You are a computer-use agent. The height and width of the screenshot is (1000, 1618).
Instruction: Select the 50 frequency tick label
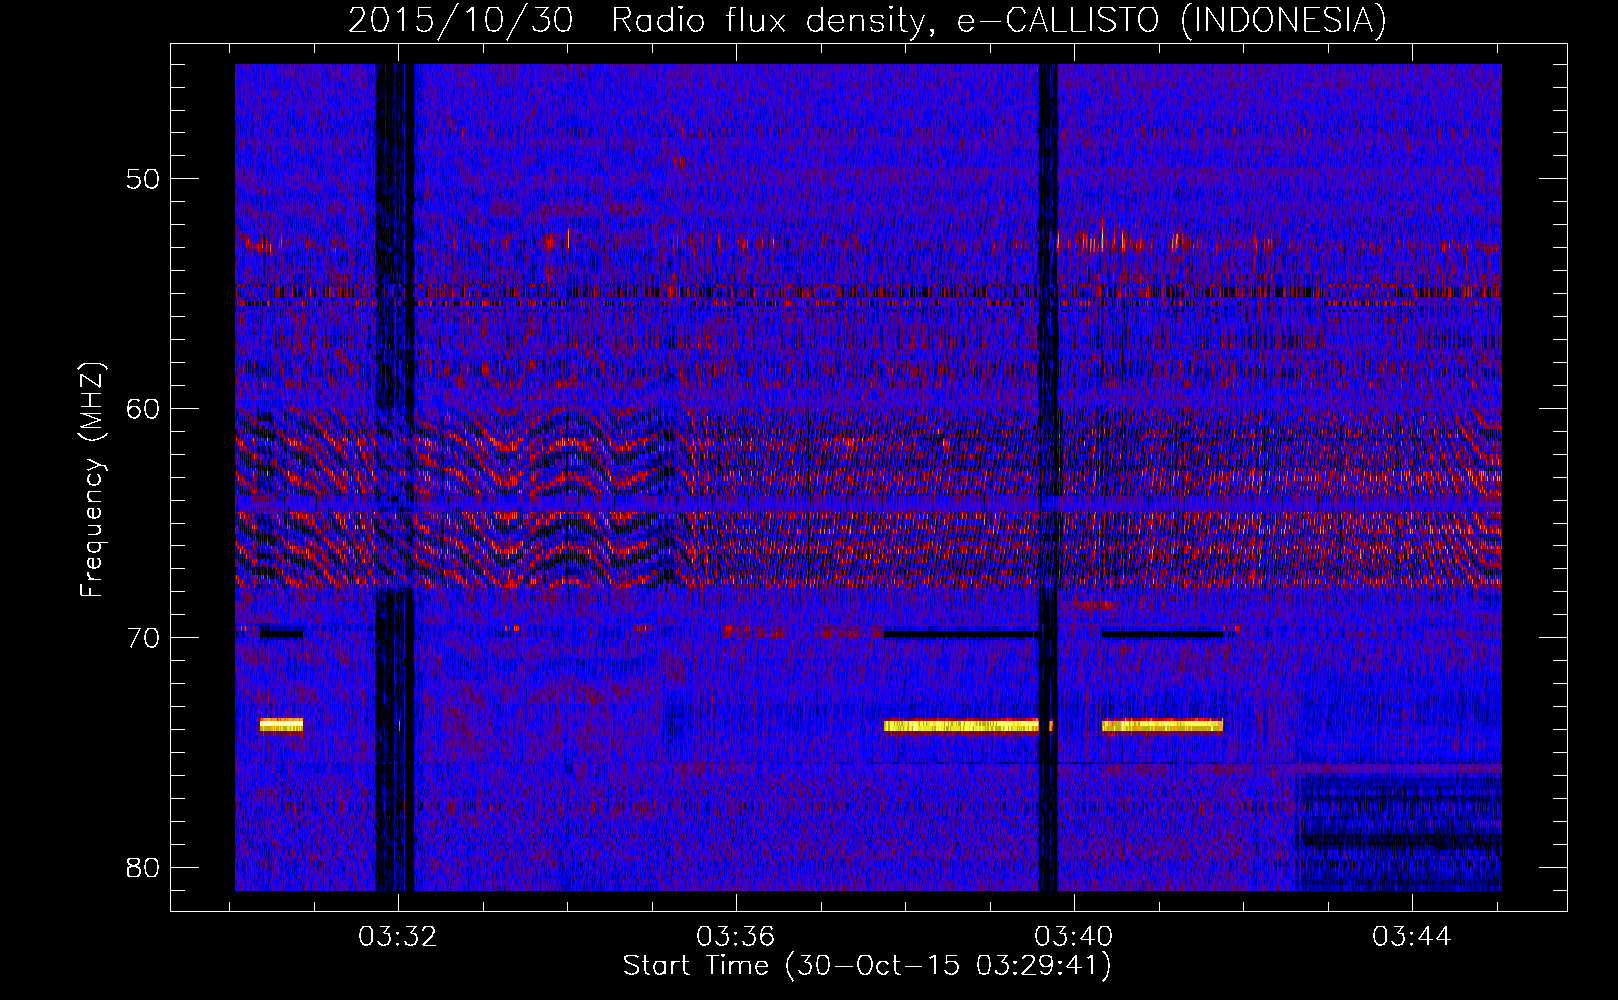pos(143,179)
